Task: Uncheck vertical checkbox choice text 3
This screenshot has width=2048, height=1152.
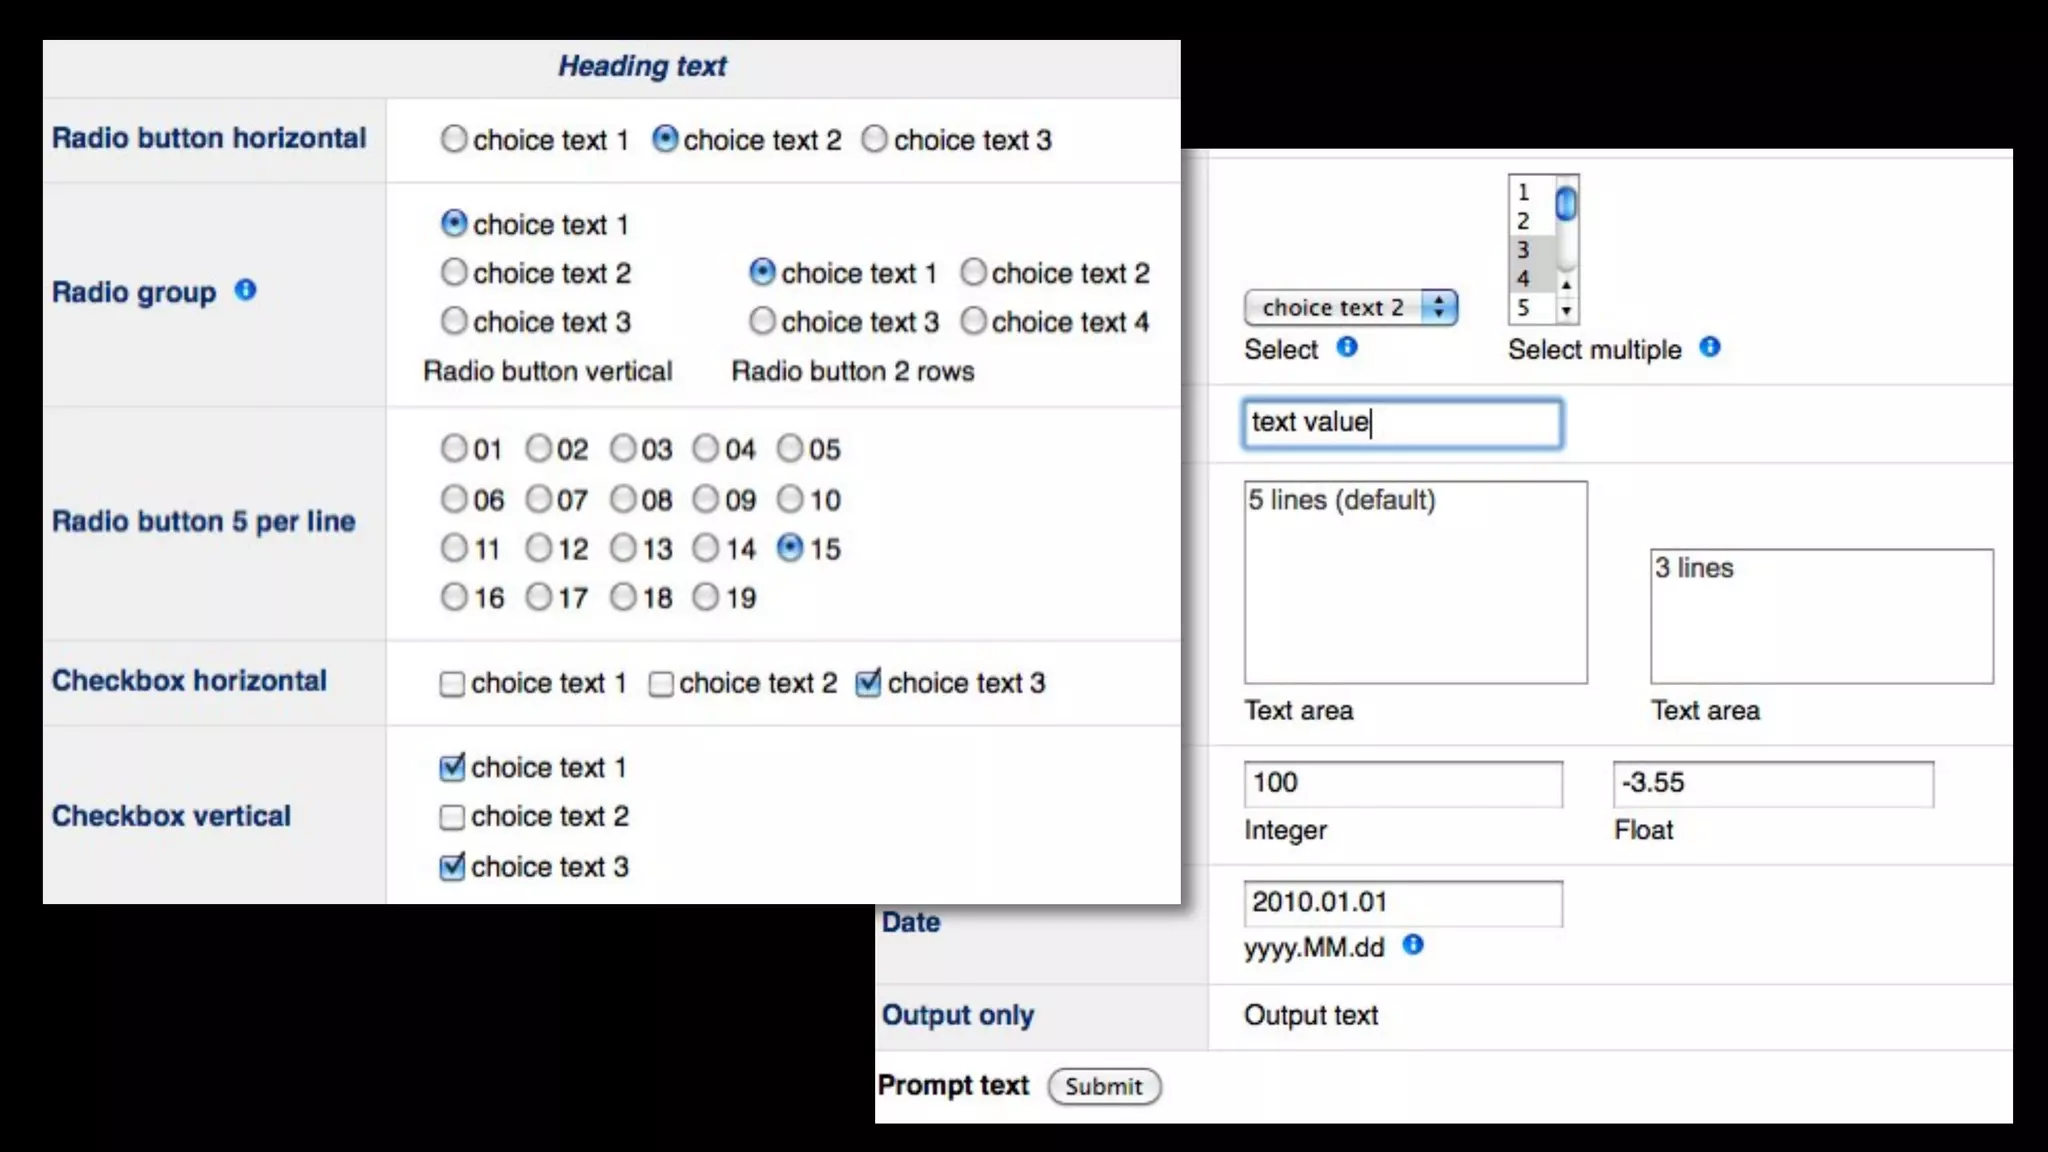Action: pyautogui.click(x=452, y=866)
